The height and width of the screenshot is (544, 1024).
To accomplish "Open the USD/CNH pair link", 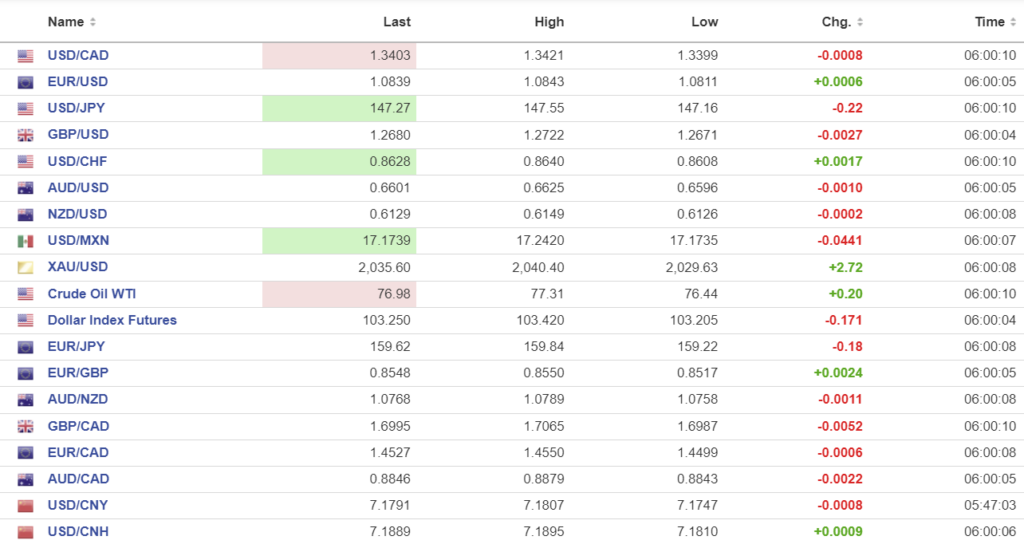I will (78, 532).
